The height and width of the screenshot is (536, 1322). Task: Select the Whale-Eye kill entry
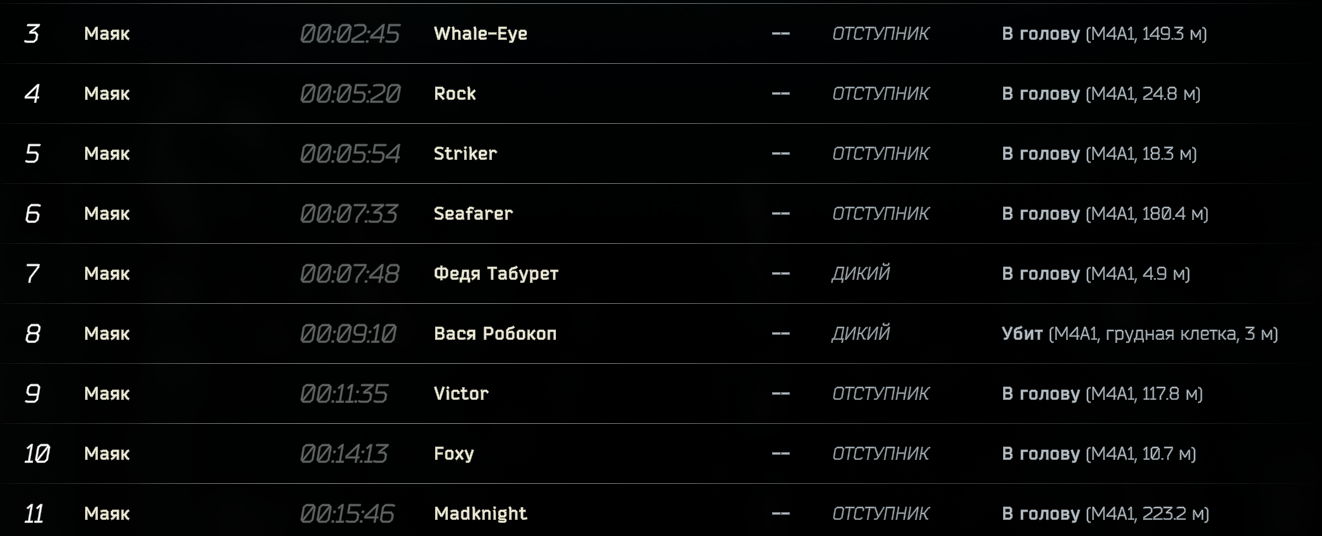(x=480, y=34)
